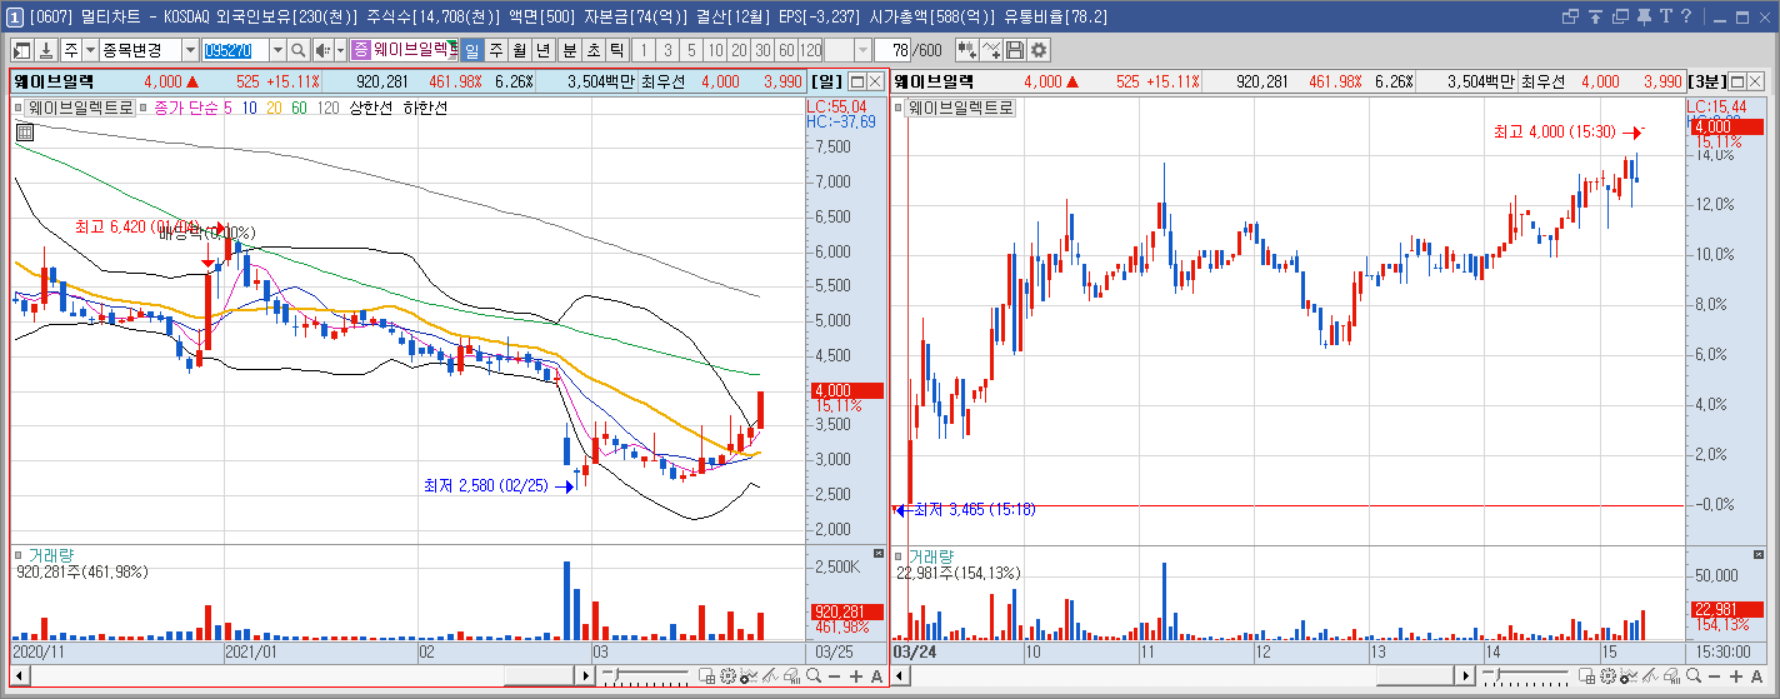1780x699 pixels.
Task: Click the magnifier zoom icon under daily chart
Action: (x=814, y=677)
